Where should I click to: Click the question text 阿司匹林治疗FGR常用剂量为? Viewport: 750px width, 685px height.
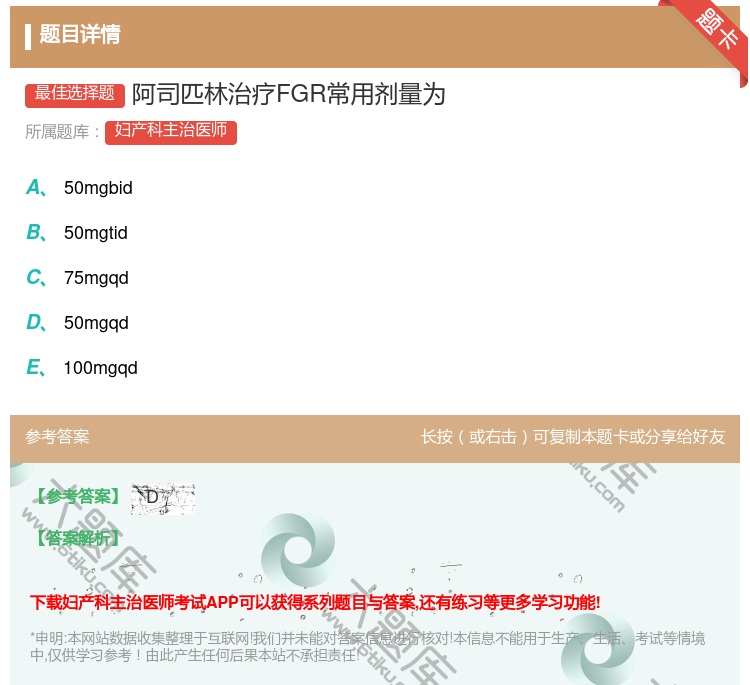(288, 94)
